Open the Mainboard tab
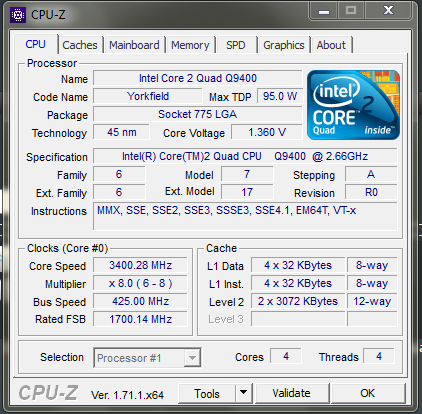 pyautogui.click(x=134, y=45)
